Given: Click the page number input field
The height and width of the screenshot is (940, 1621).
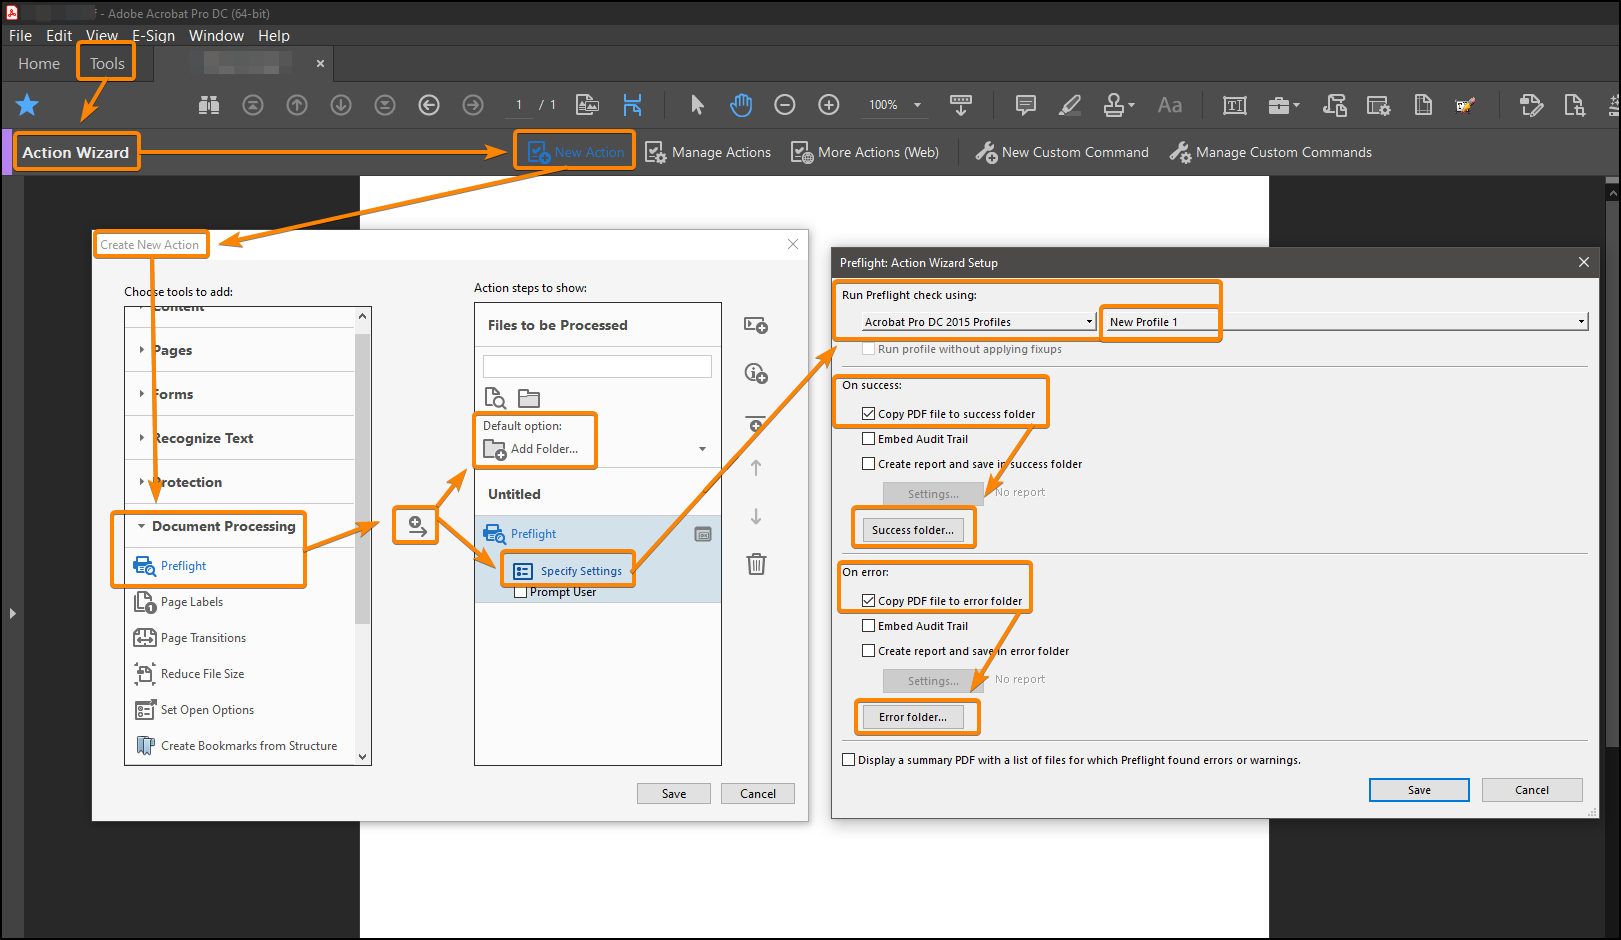Looking at the screenshot, I should (519, 104).
